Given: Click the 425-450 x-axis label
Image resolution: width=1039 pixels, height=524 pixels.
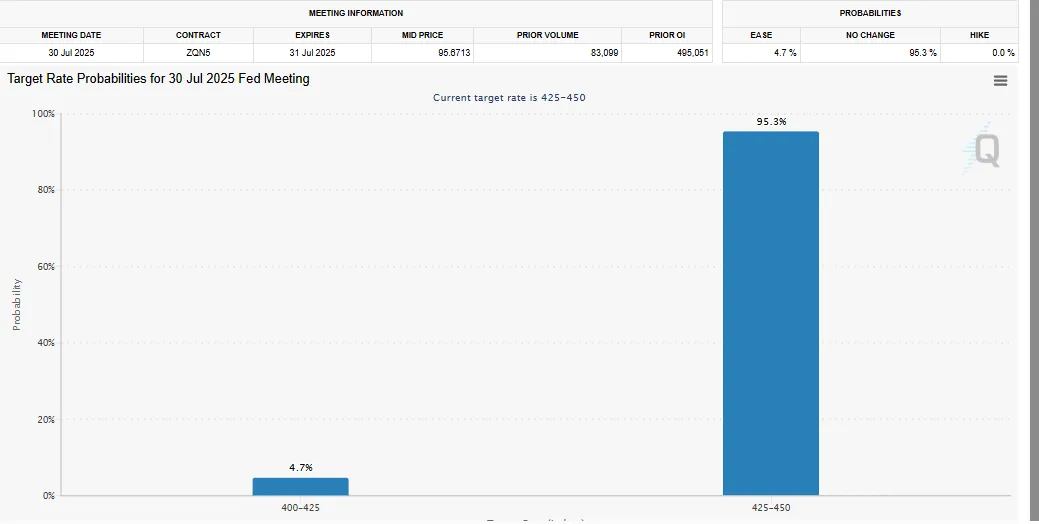Looking at the screenshot, I should [x=771, y=508].
